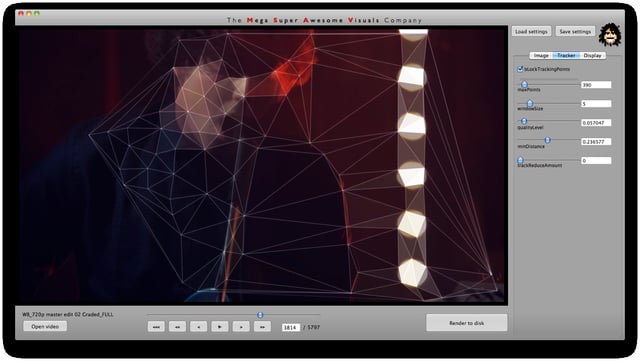Click the Save settings button
This screenshot has width=640, height=361.
point(575,31)
